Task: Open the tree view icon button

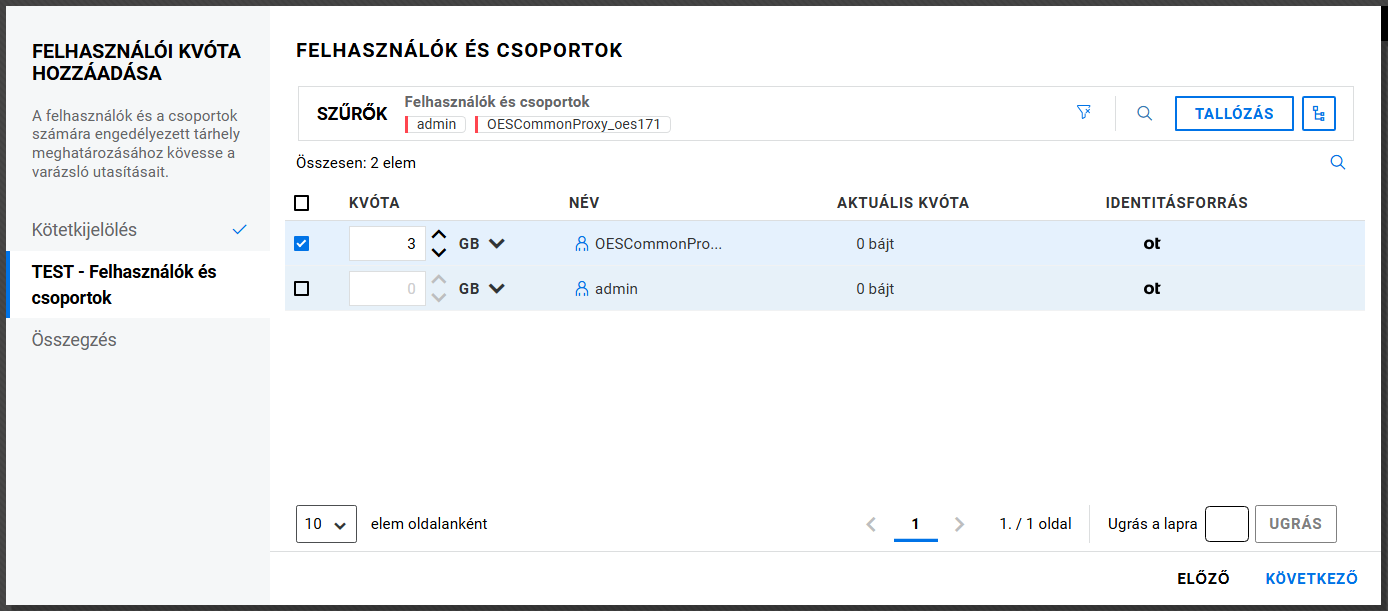Action: coord(1319,113)
